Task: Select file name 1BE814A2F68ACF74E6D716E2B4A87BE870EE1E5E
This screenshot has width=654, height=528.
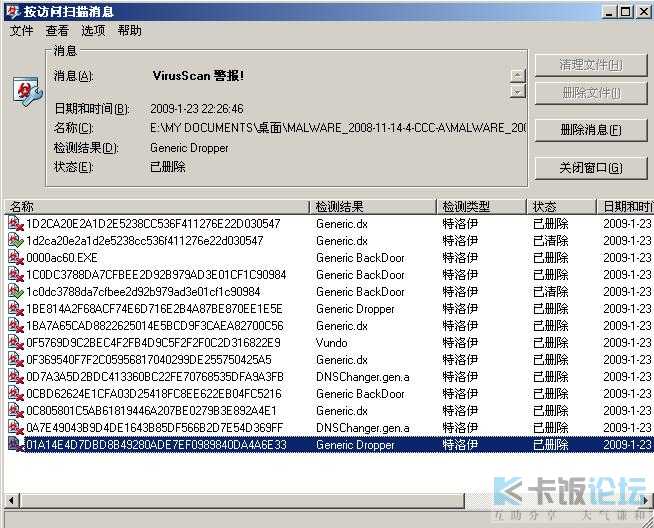Action: pyautogui.click(x=154, y=309)
